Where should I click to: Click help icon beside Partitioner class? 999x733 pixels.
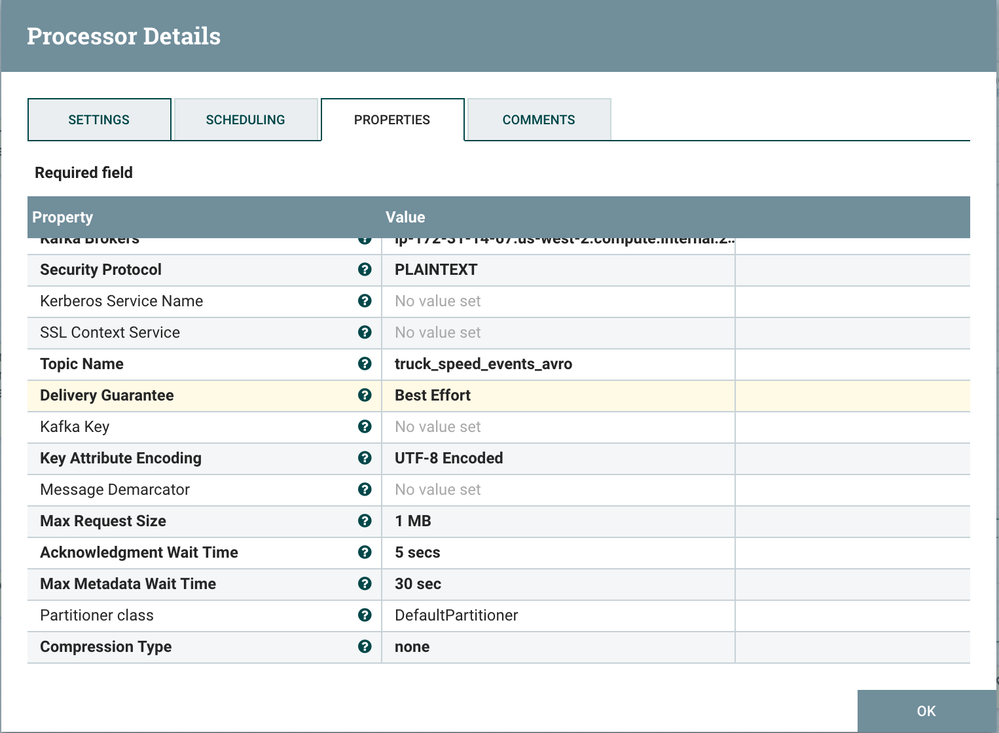tap(365, 615)
